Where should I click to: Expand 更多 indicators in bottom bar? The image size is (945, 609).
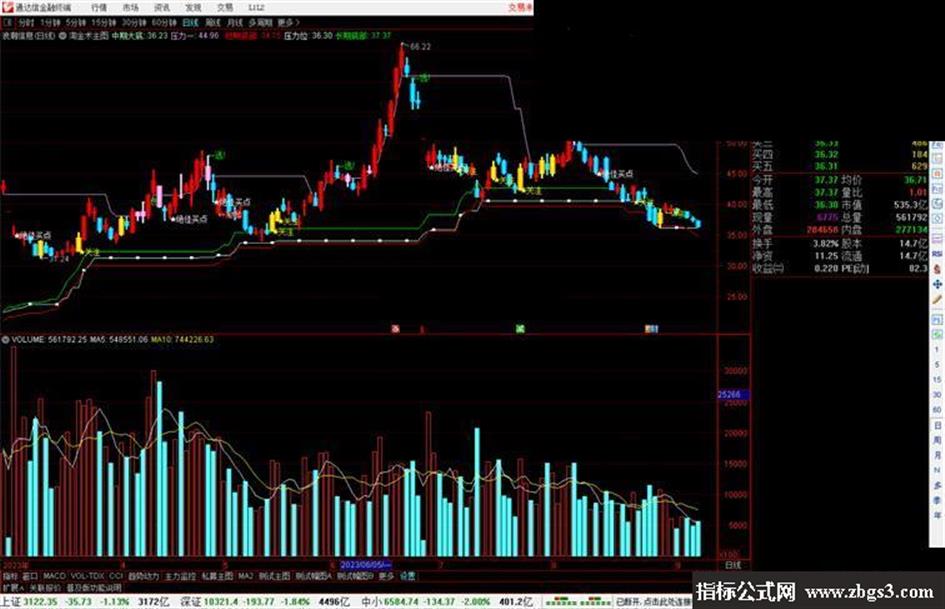tap(386, 576)
